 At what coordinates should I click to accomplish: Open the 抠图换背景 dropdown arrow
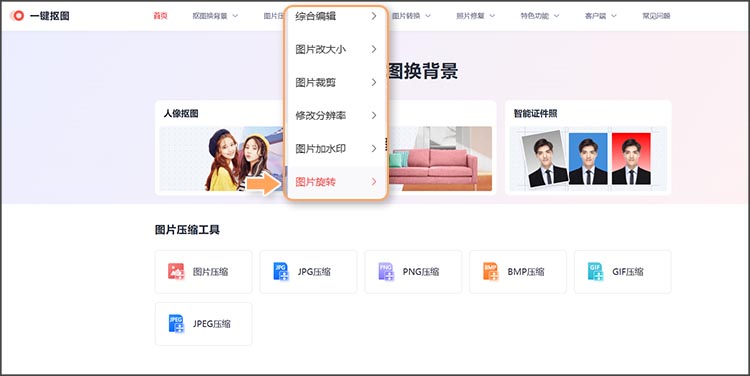235,16
